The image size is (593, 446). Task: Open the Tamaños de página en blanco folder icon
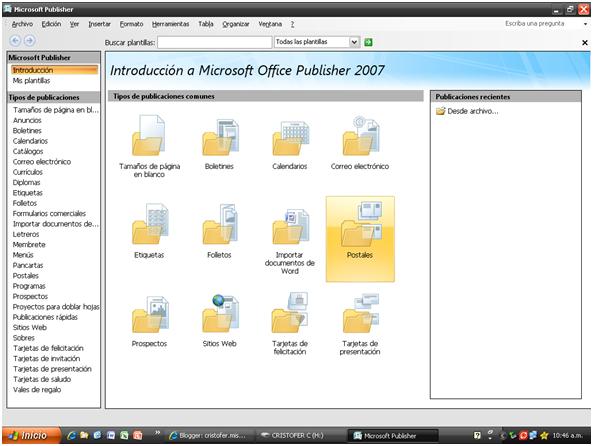(x=149, y=135)
